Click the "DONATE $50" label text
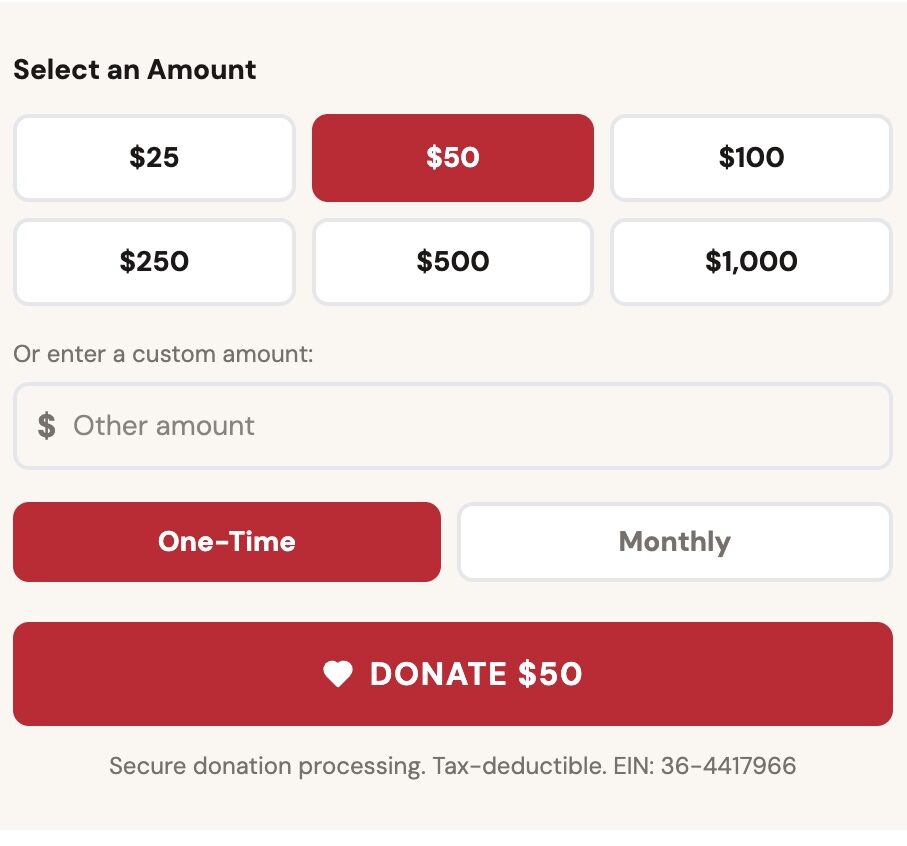This screenshot has width=907, height=846. point(476,675)
